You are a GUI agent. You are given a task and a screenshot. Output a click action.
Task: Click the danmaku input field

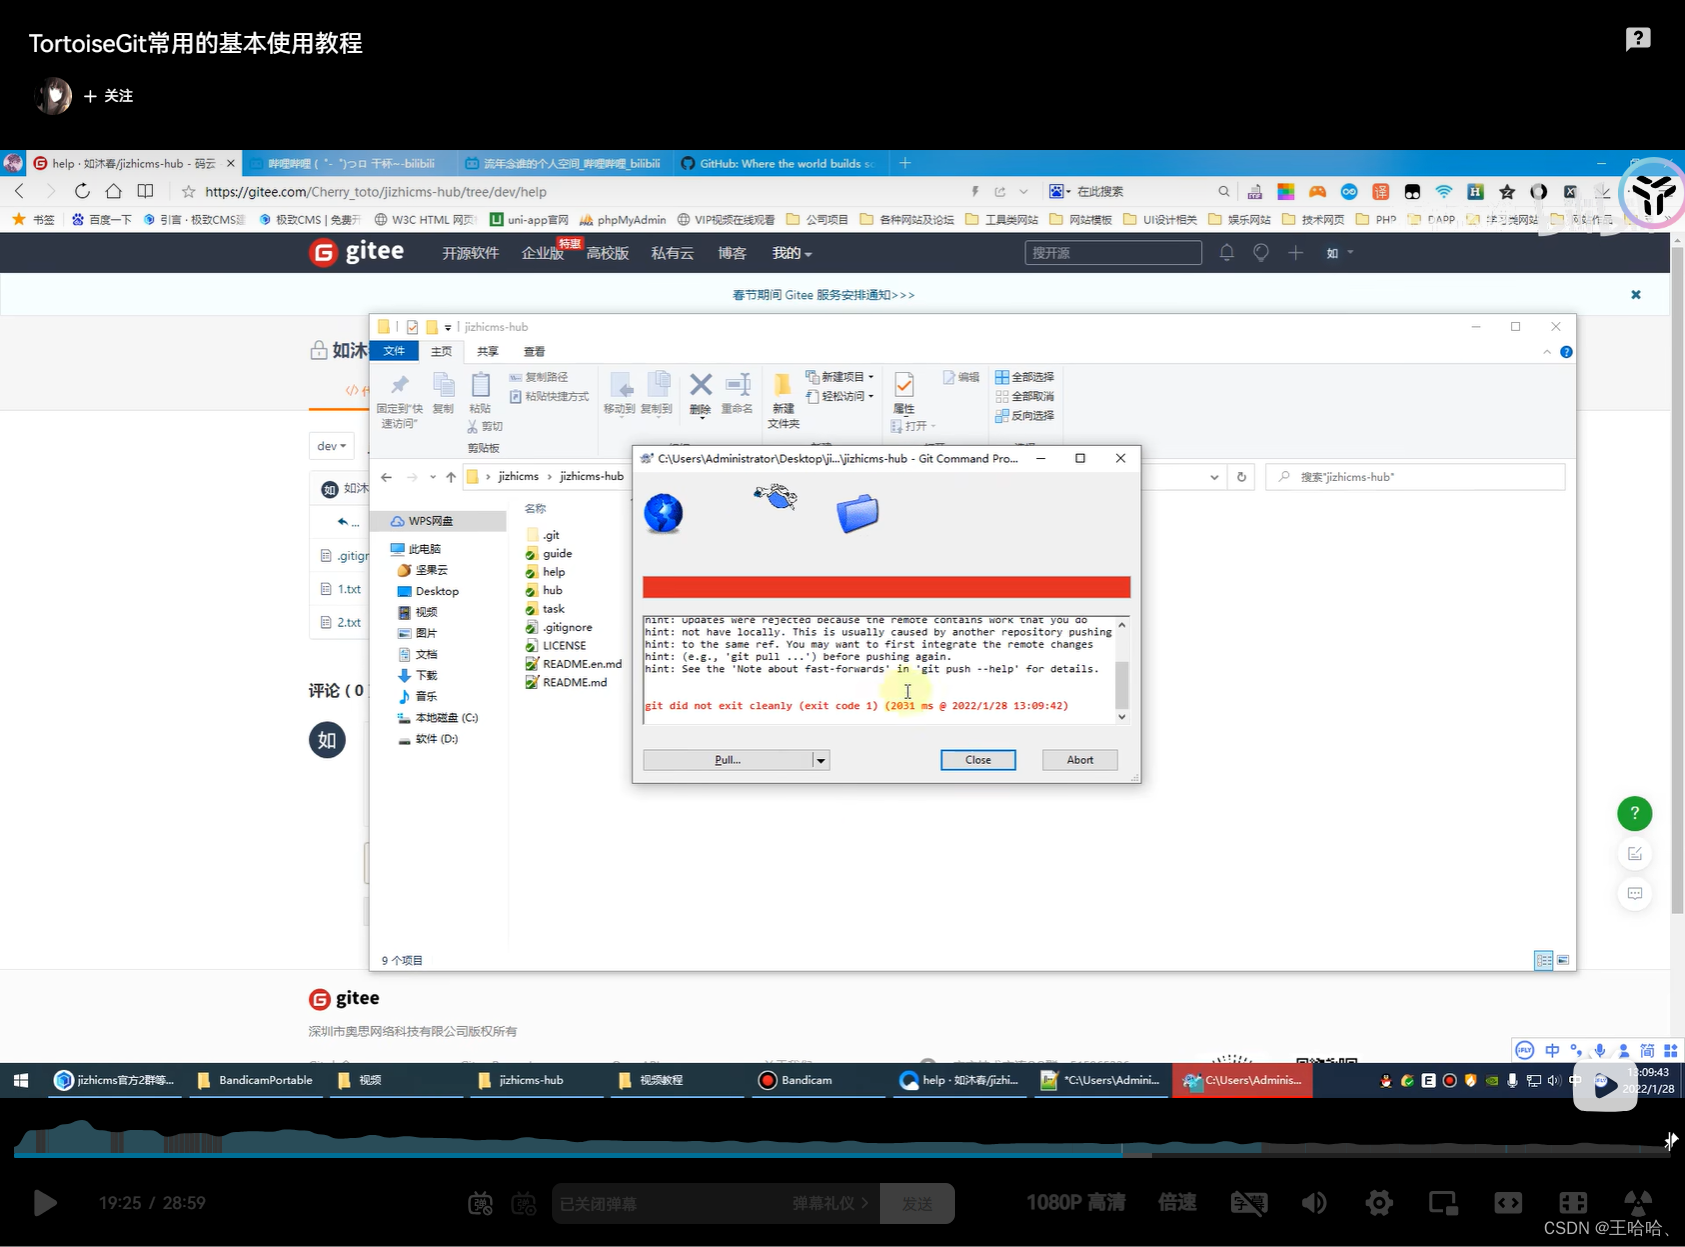pyautogui.click(x=670, y=1204)
